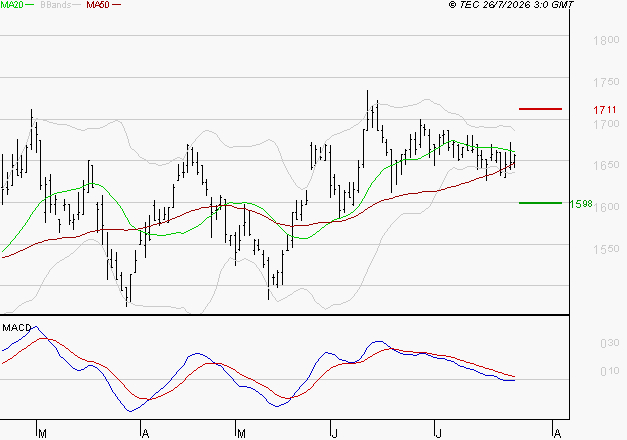
Task: Click the red 1711 resistance line
Action: pyautogui.click(x=540, y=109)
